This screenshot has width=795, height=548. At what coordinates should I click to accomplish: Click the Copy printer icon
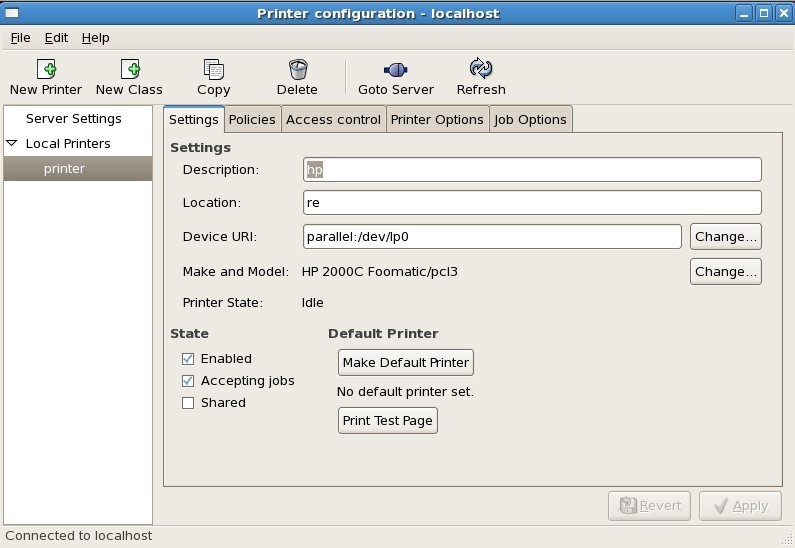point(213,69)
